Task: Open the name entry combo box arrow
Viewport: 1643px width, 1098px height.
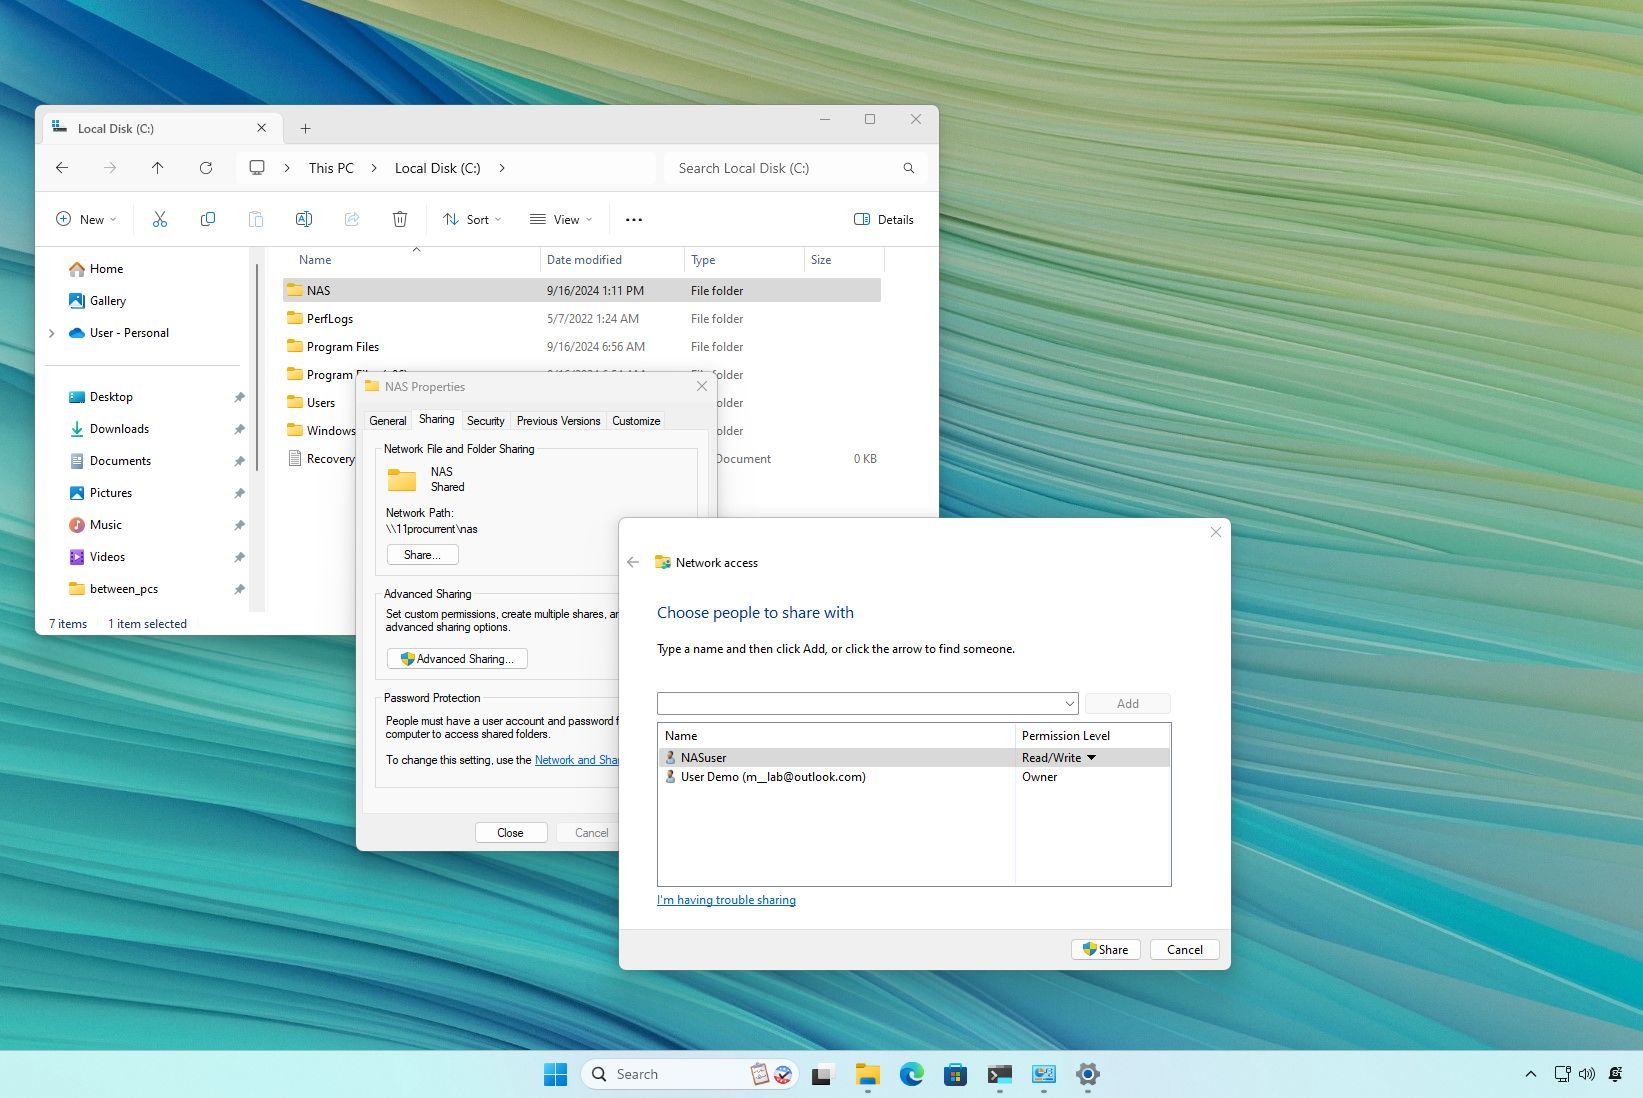Action: click(x=1068, y=703)
